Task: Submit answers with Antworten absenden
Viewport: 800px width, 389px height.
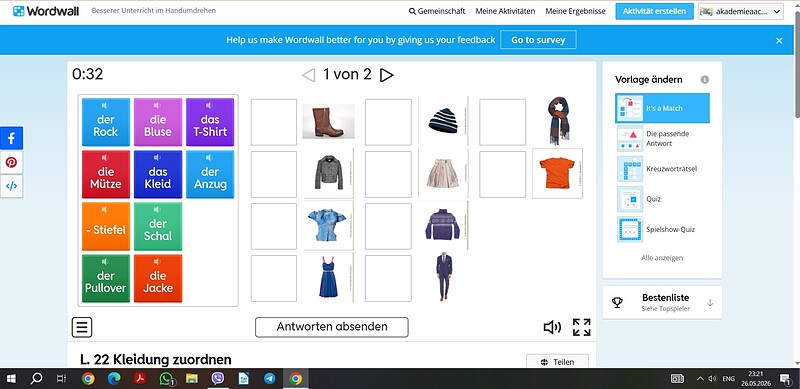Action: (x=332, y=327)
